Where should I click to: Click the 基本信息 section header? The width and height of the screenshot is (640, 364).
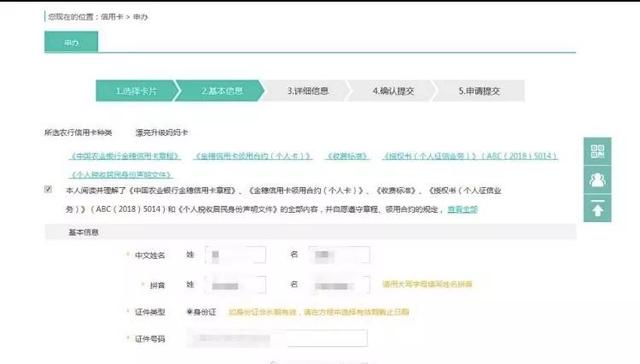[310, 232]
